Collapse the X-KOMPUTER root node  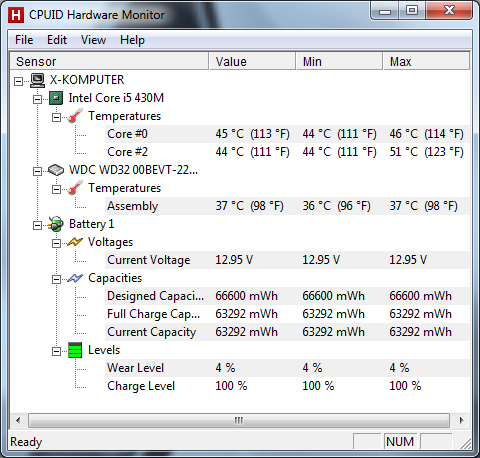click(19, 81)
